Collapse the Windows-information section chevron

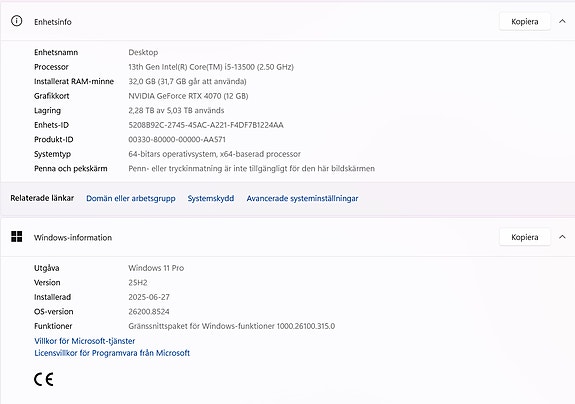[562, 237]
